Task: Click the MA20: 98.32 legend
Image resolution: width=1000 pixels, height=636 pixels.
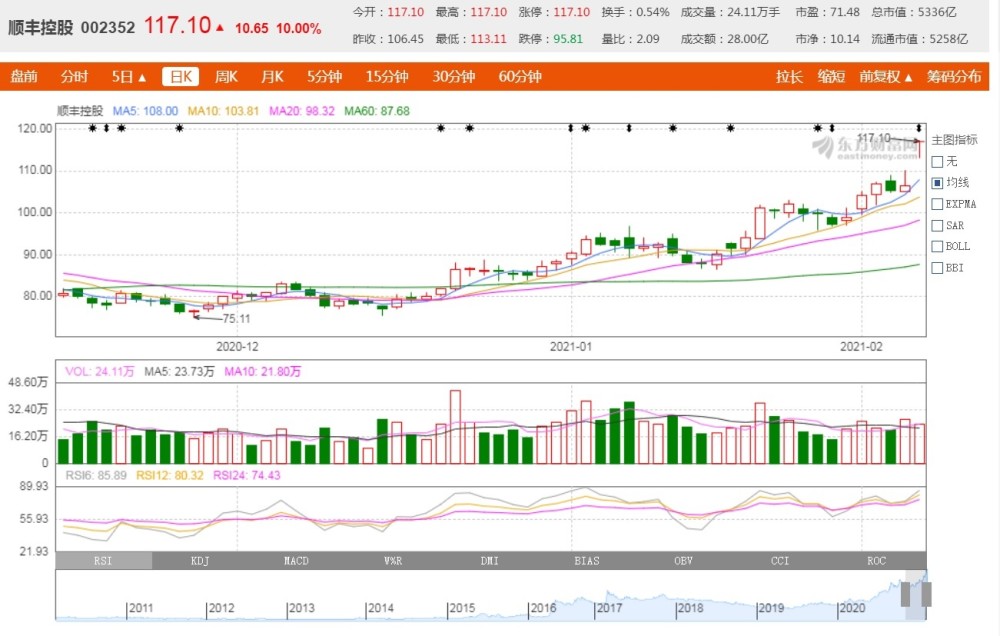Action: coord(302,111)
